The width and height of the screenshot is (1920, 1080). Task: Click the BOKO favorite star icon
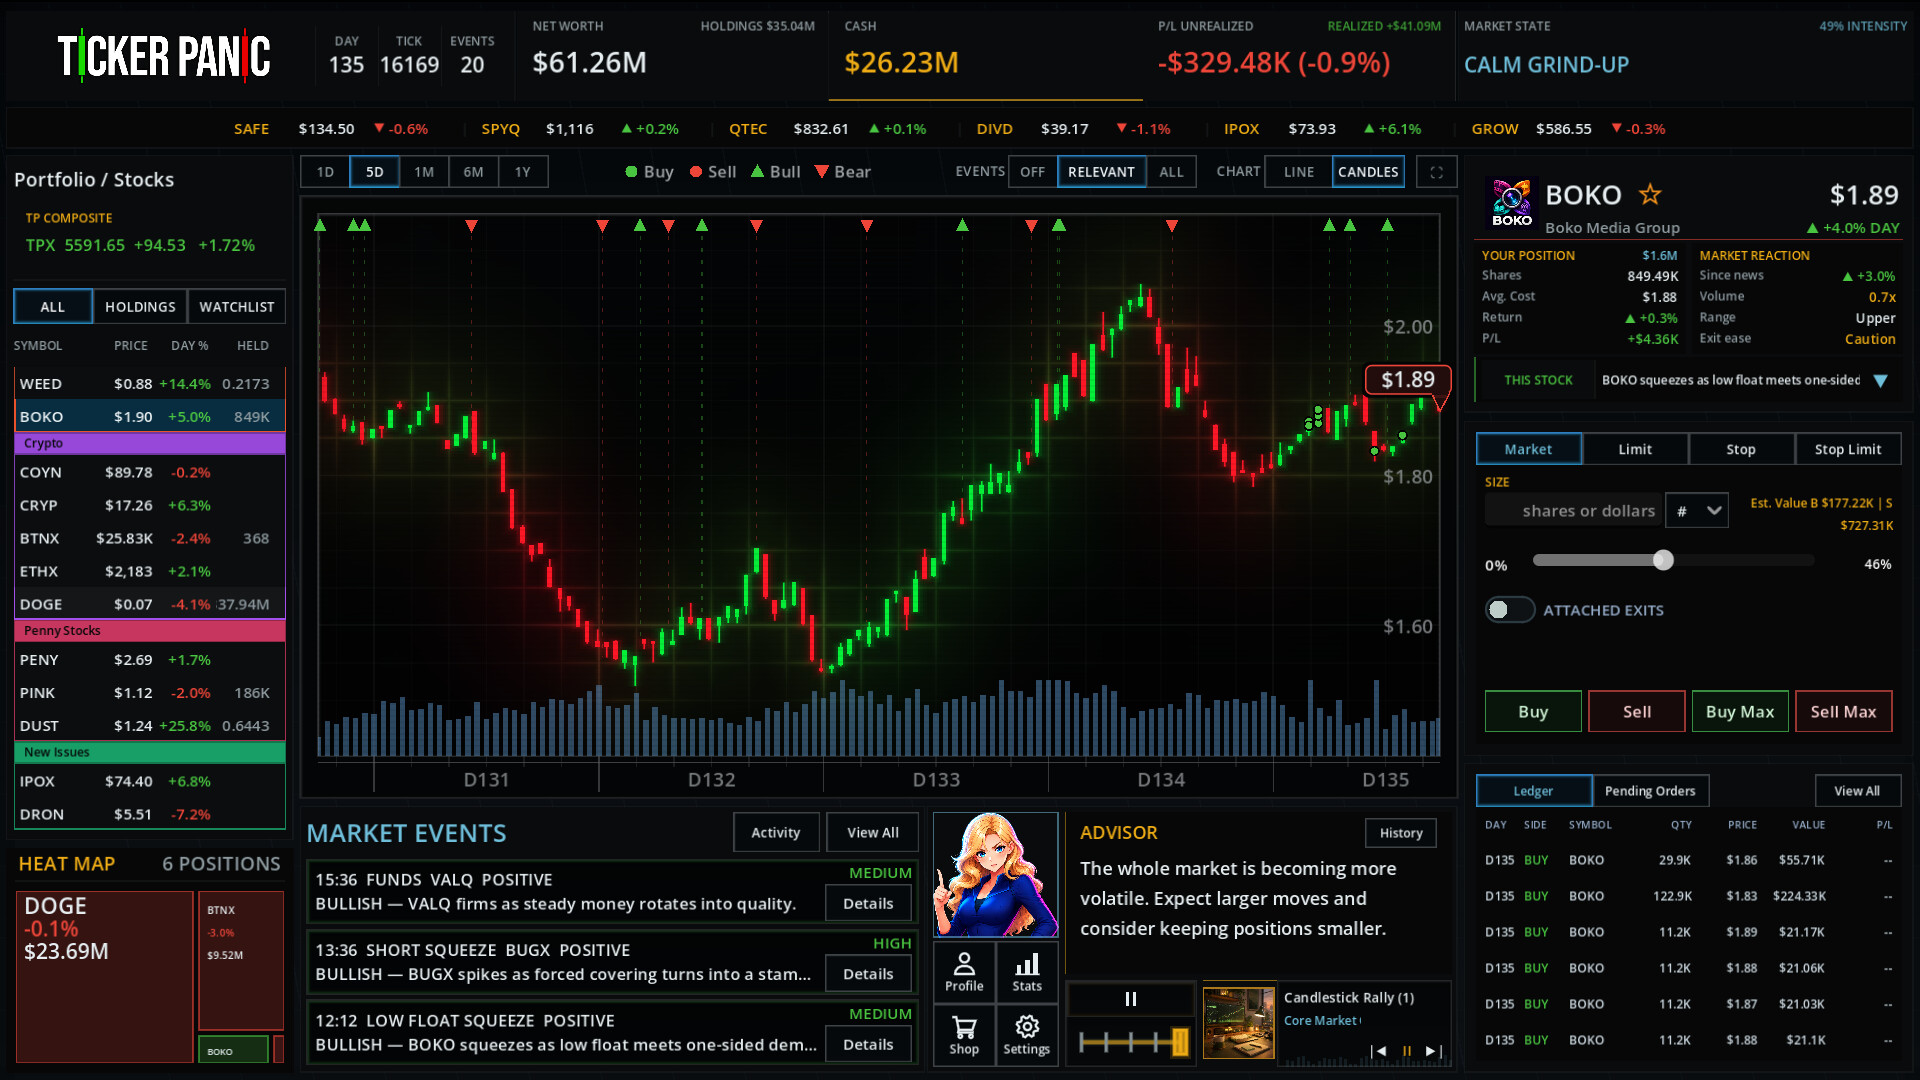1650,194
